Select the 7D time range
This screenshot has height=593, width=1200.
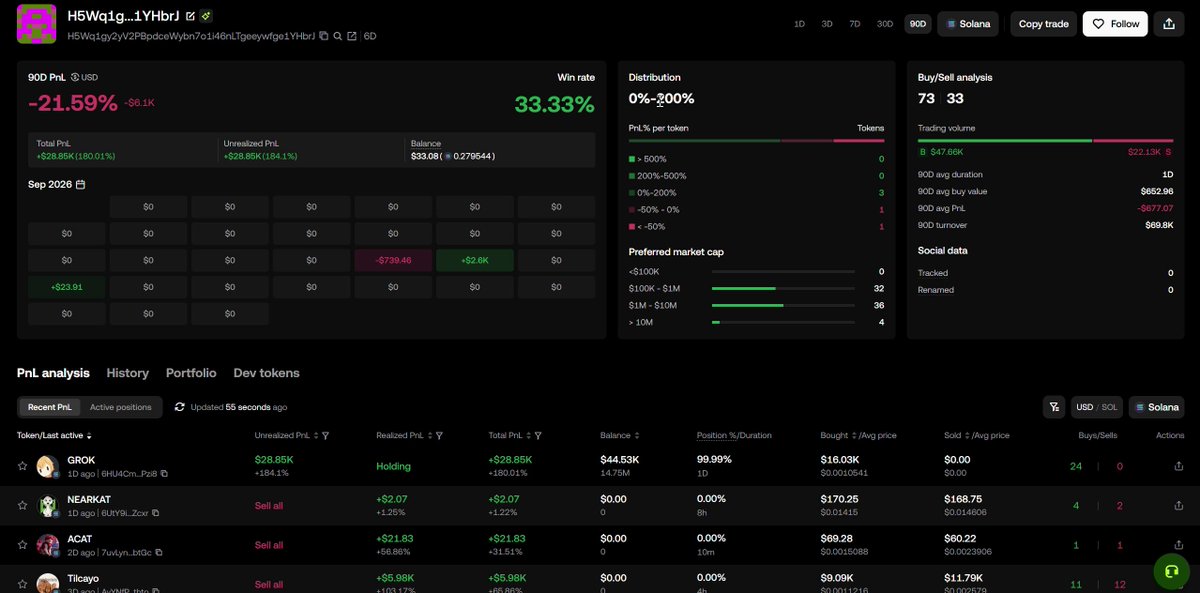[x=855, y=24]
